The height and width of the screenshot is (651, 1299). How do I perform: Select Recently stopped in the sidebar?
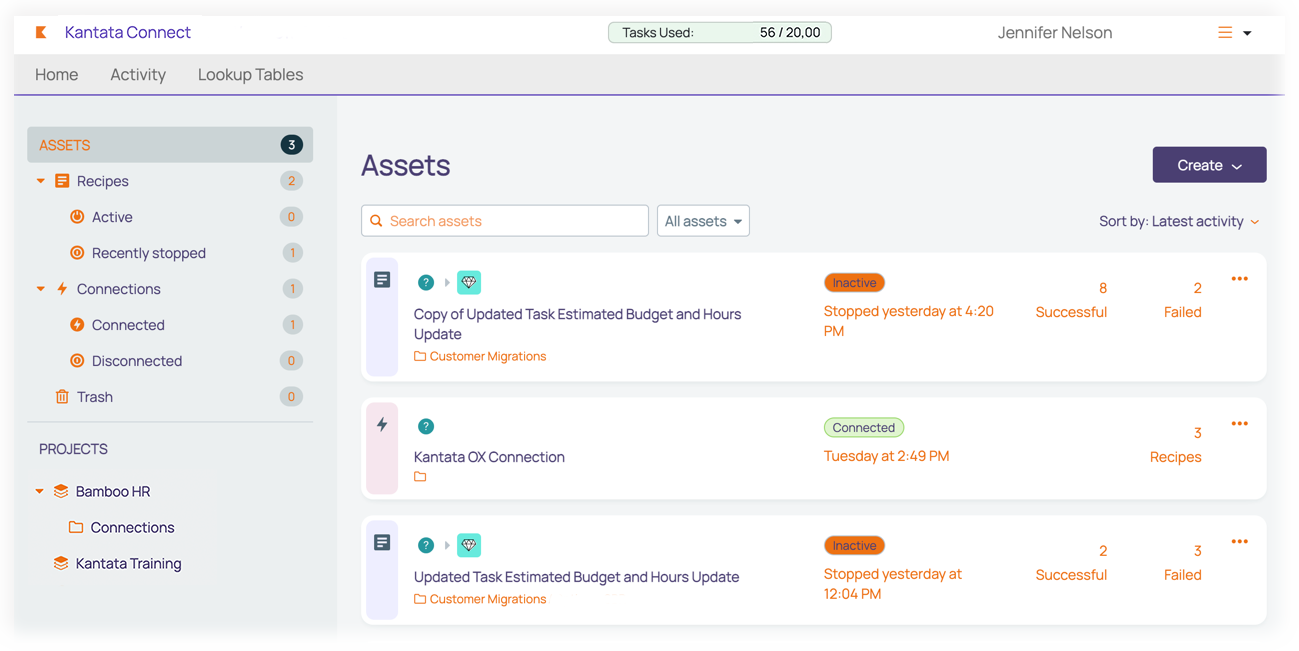click(148, 253)
